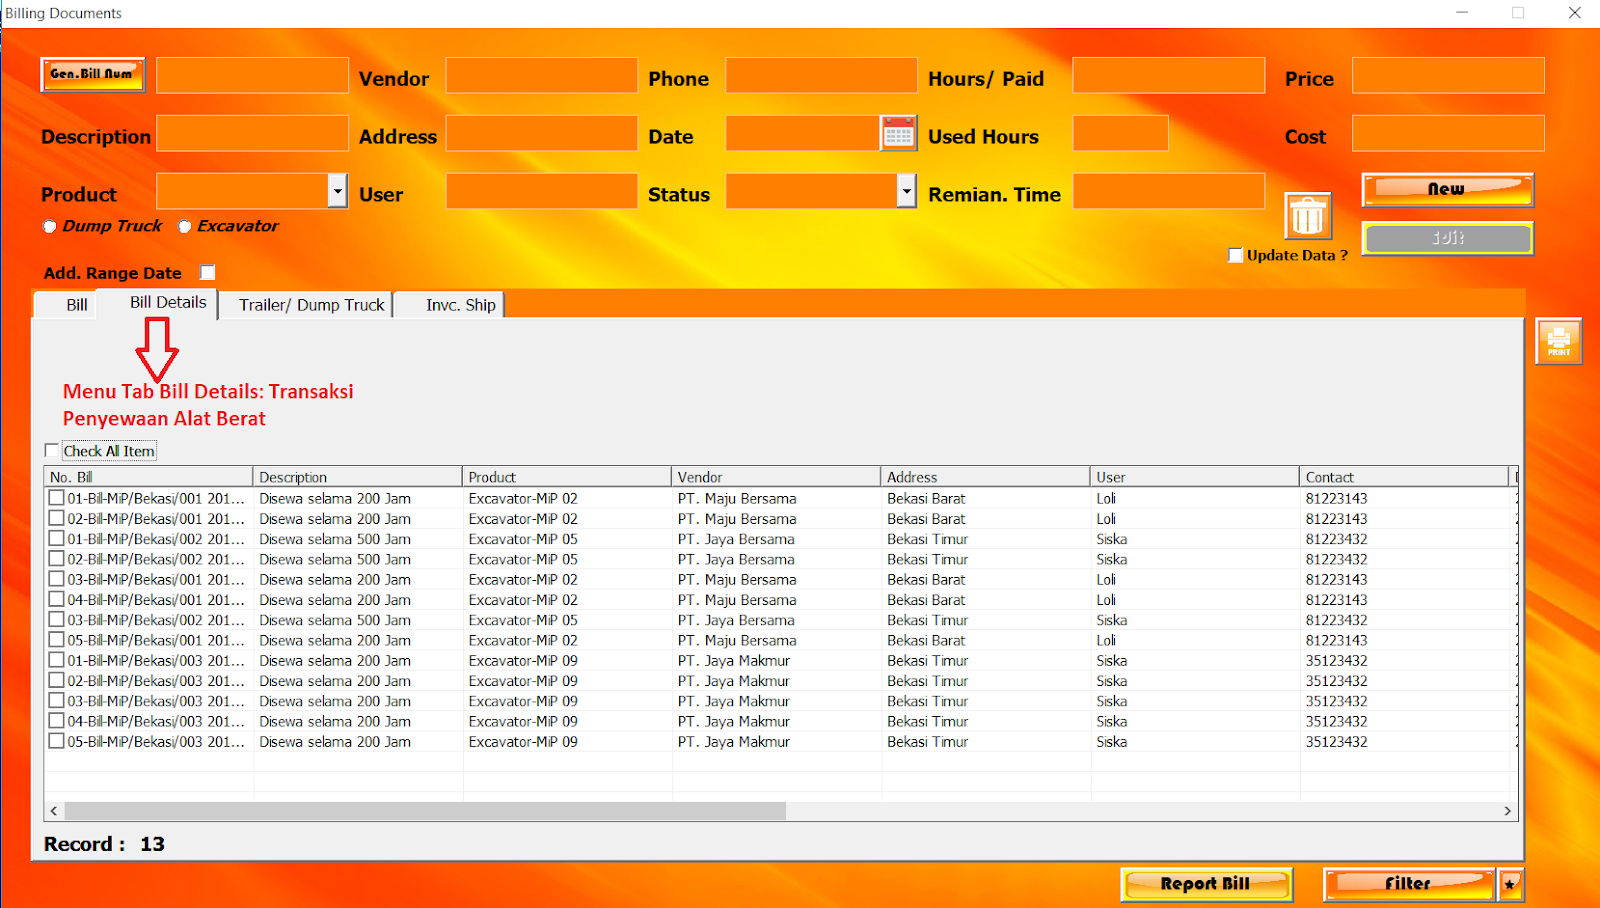
Task: Check the box for bill 01-Bill-MiP/Bekasi/001
Action: pyautogui.click(x=57, y=497)
